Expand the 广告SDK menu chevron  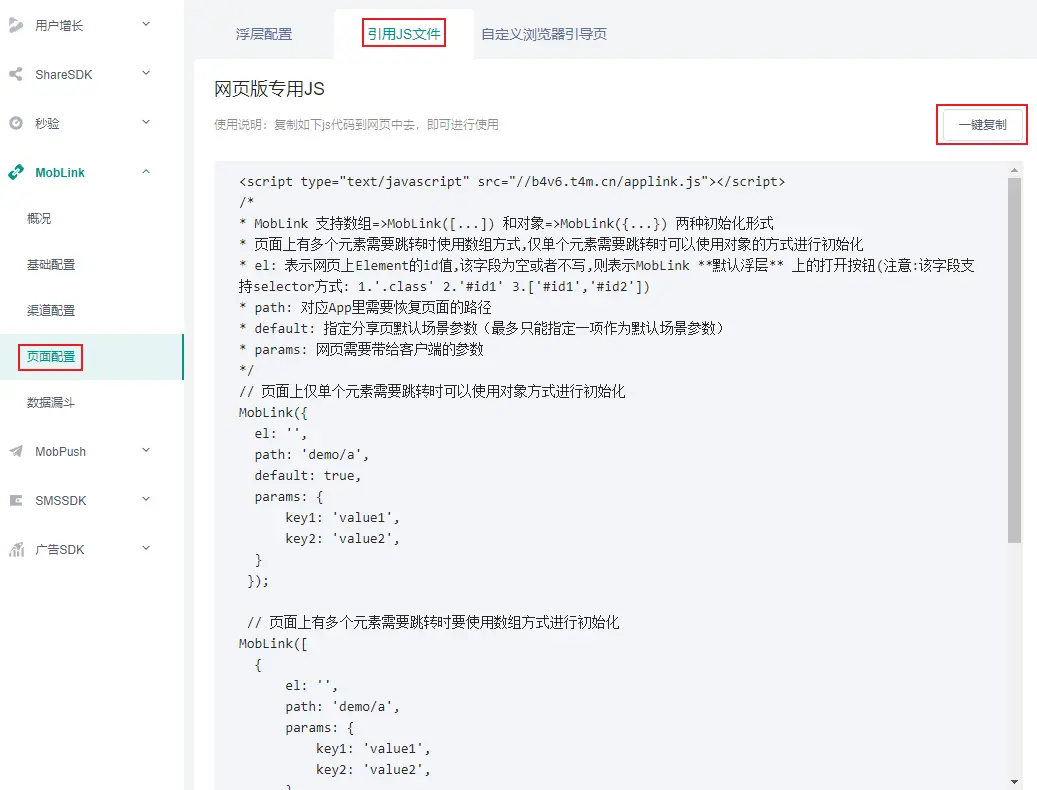pos(146,549)
